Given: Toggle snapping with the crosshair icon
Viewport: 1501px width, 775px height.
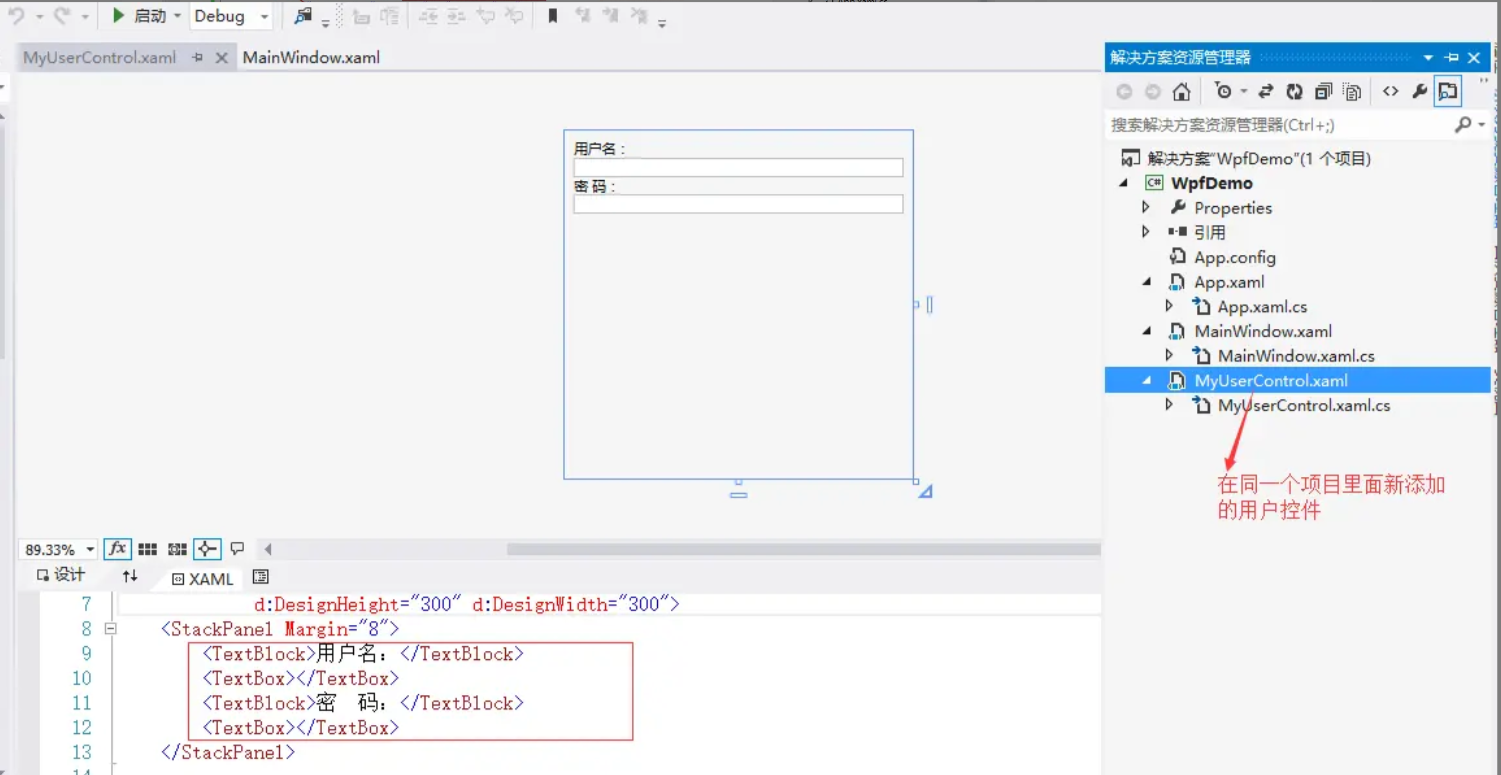Looking at the screenshot, I should point(207,548).
